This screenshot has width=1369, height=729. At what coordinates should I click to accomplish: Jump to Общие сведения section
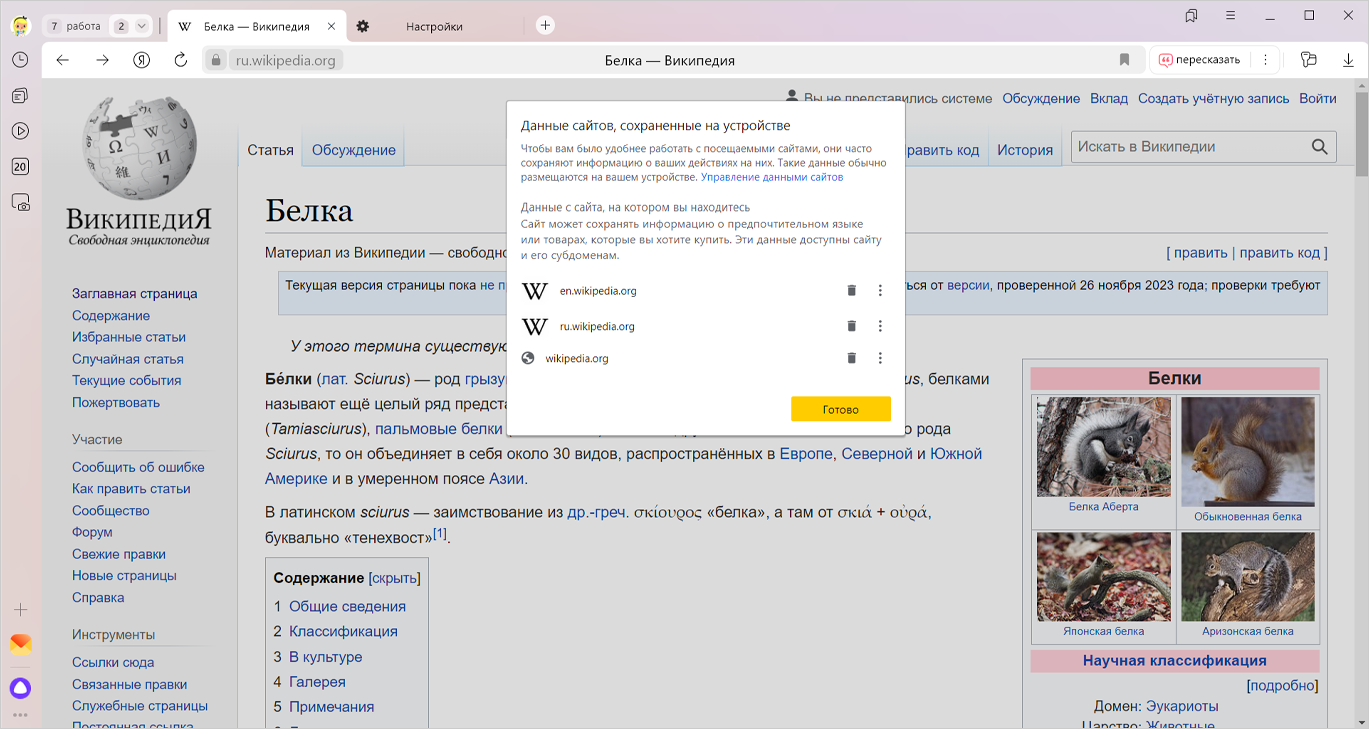coord(347,606)
